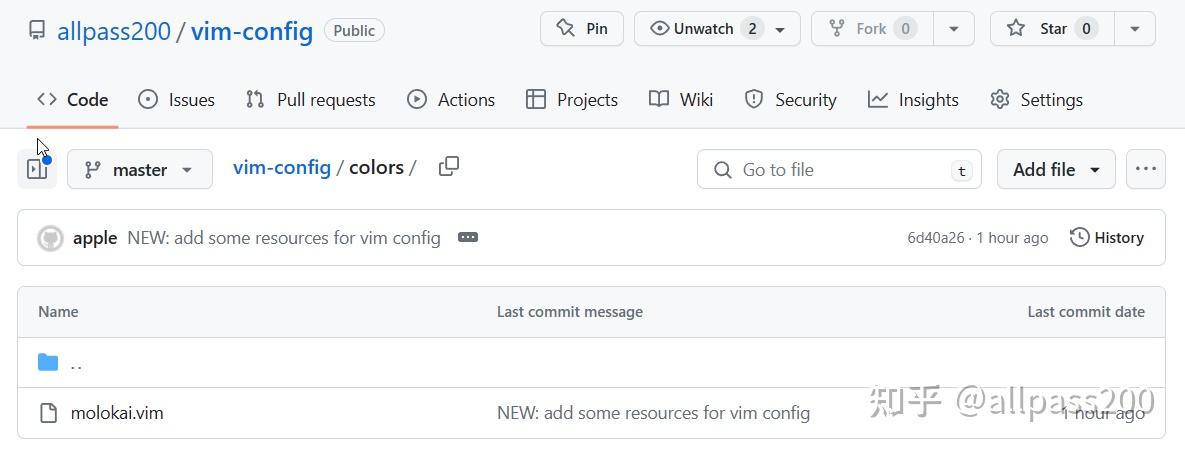Expand the fork options dropdown arrow
The image size is (1185, 453).
pyautogui.click(x=954, y=29)
